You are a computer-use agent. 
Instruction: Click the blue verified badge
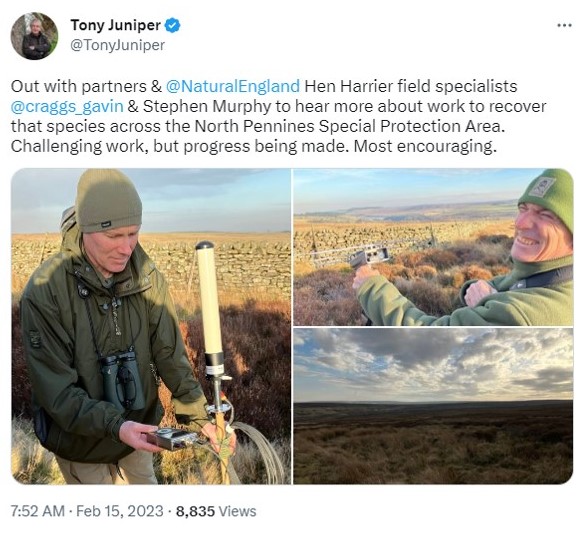[x=172, y=26]
